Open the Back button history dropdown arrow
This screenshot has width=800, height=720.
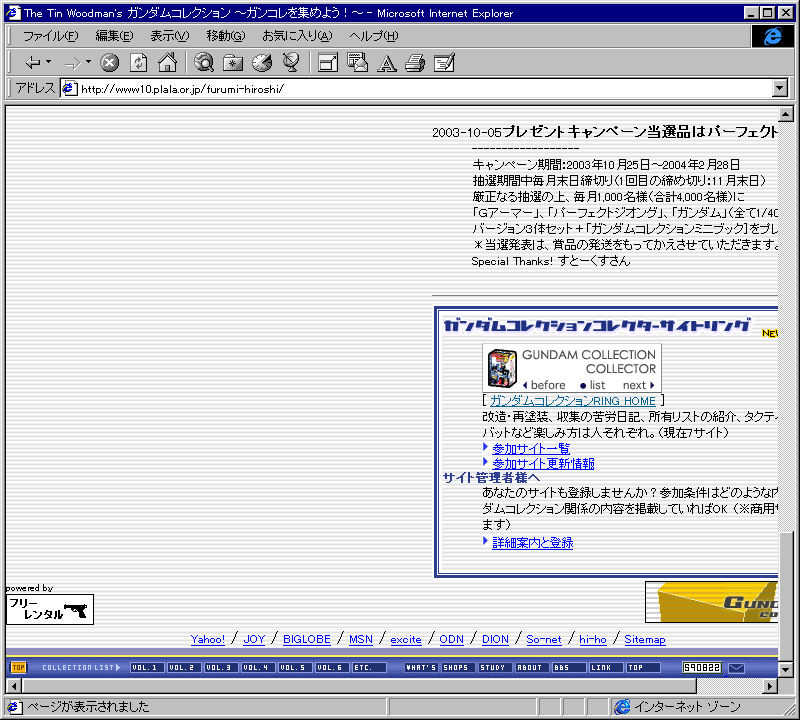point(49,62)
